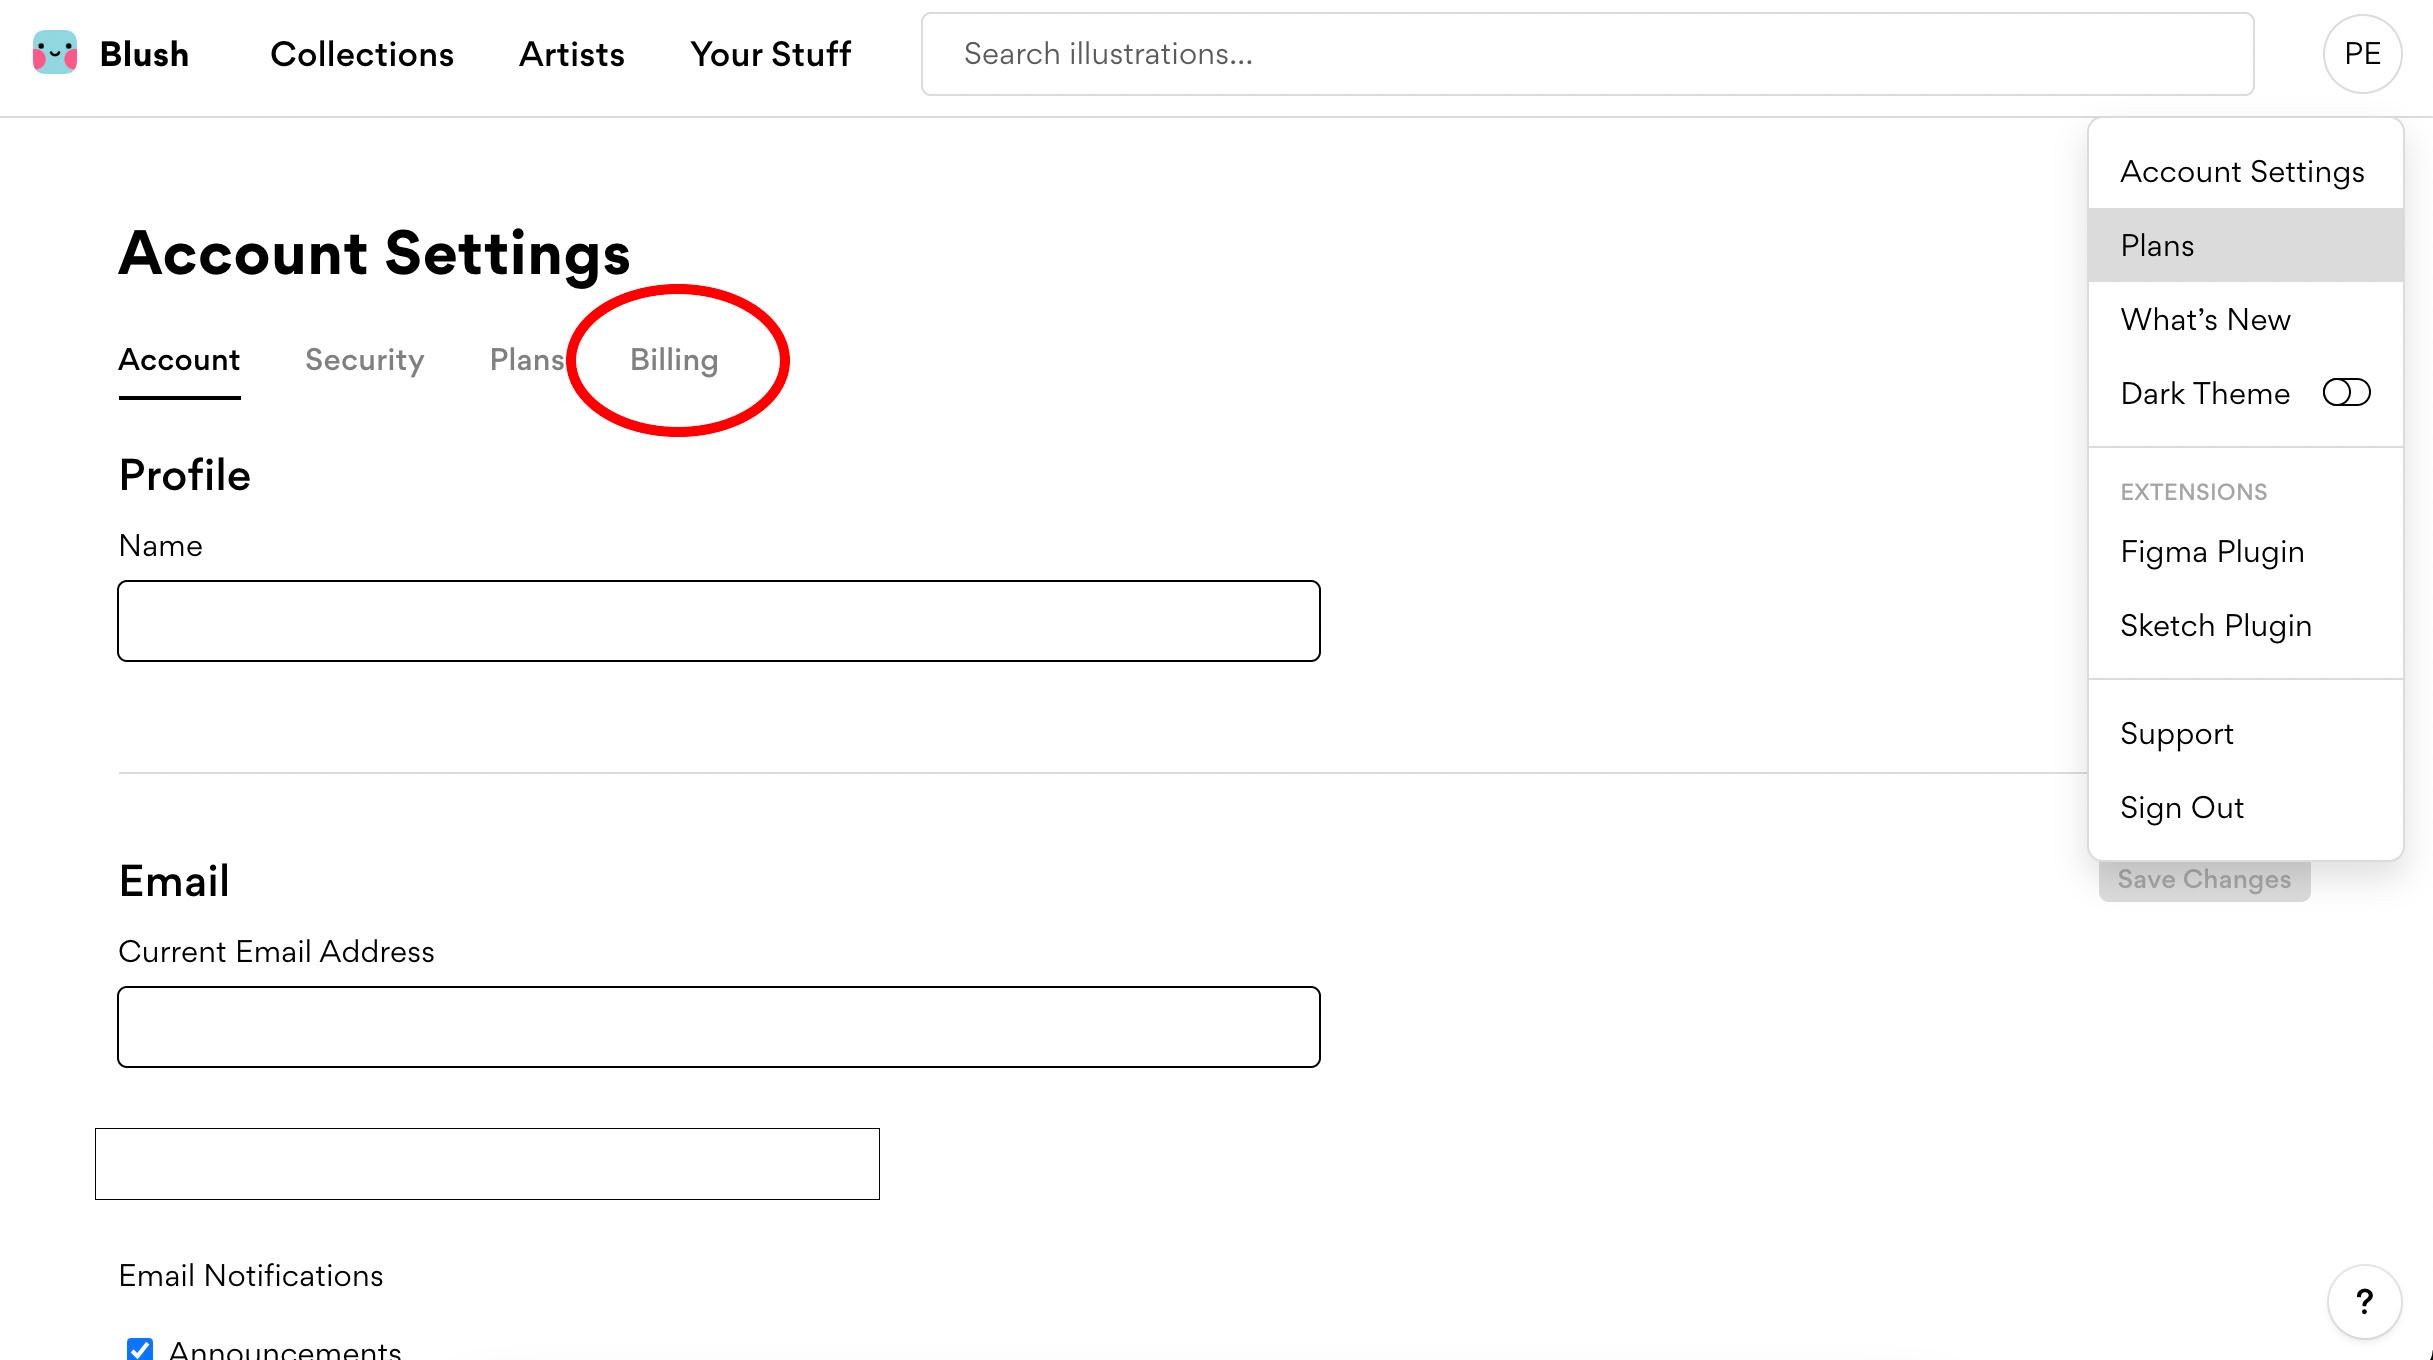2433x1360 pixels.
Task: Uncheck the Announcements checkbox
Action: tap(141, 1349)
